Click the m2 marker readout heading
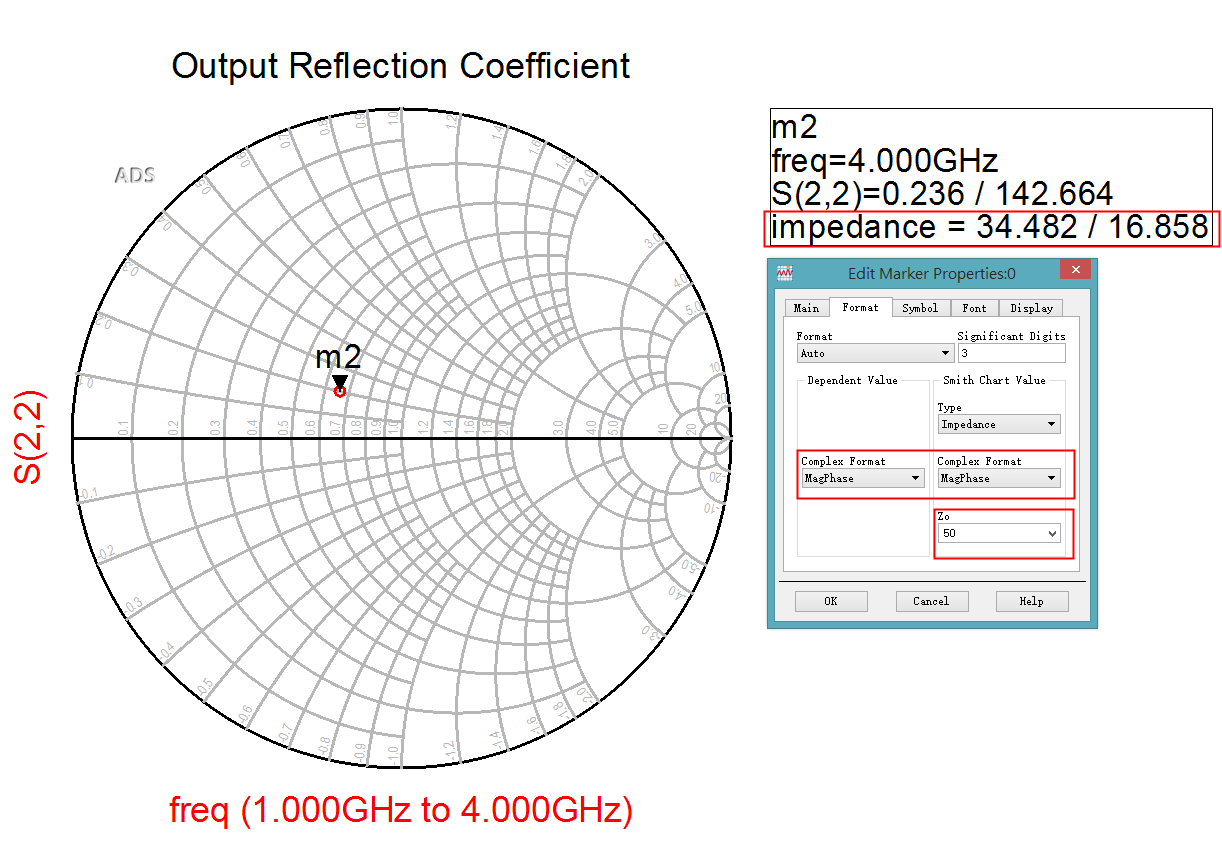 tap(795, 127)
